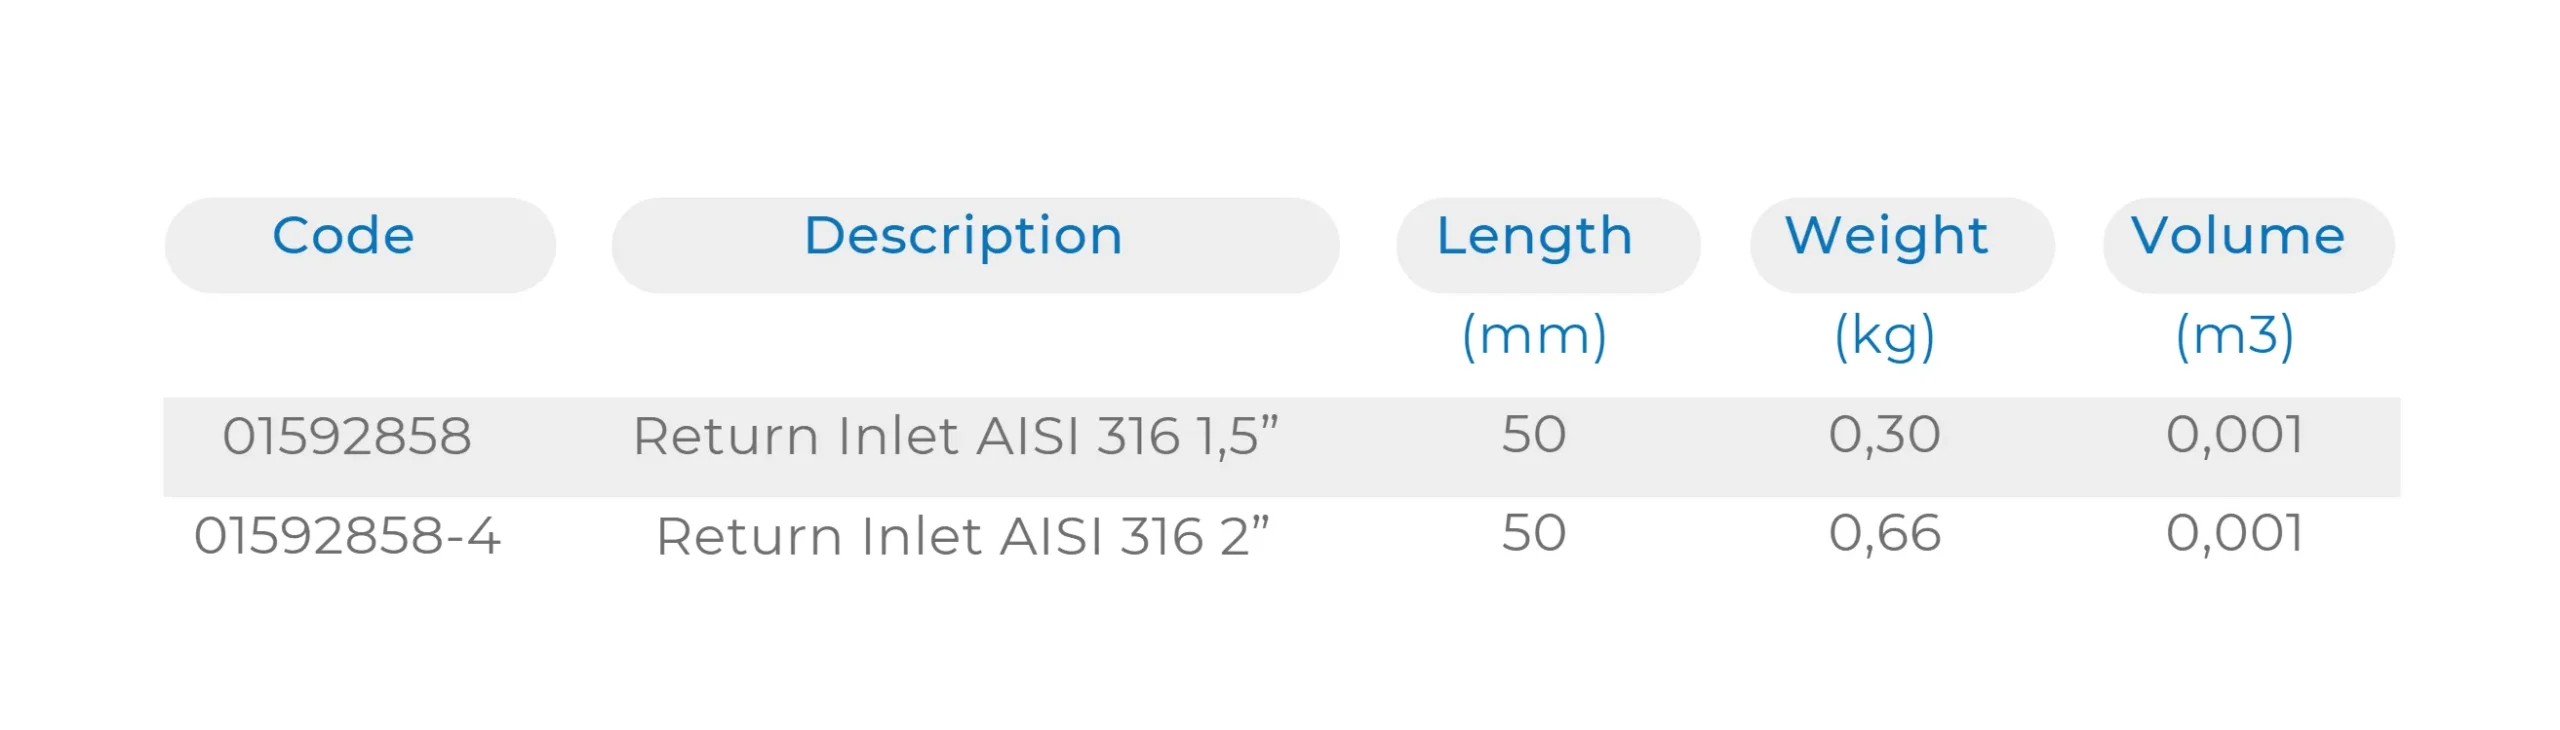Select the Length column header

coord(1534,237)
